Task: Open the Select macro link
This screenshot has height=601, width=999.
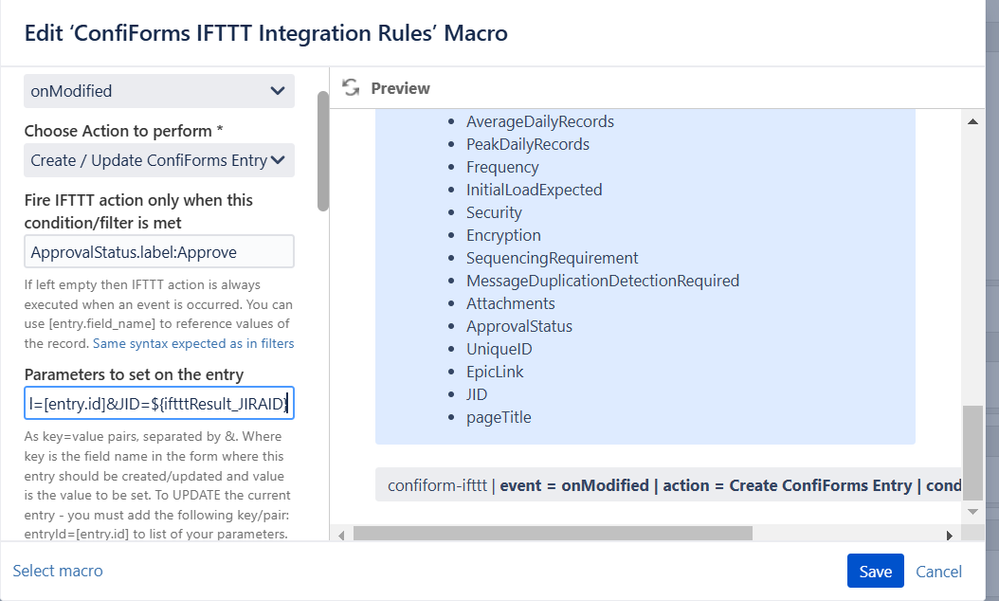Action: (57, 570)
